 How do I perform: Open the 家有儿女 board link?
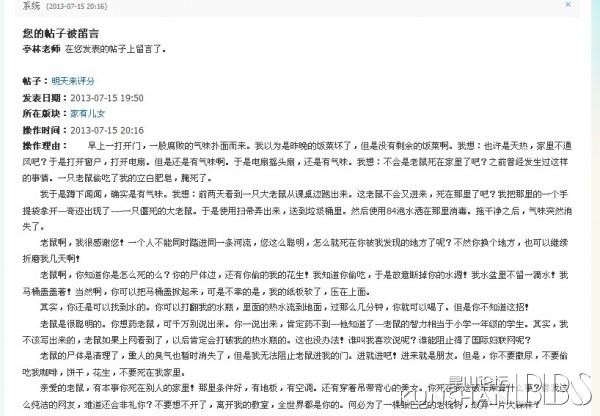click(x=88, y=113)
